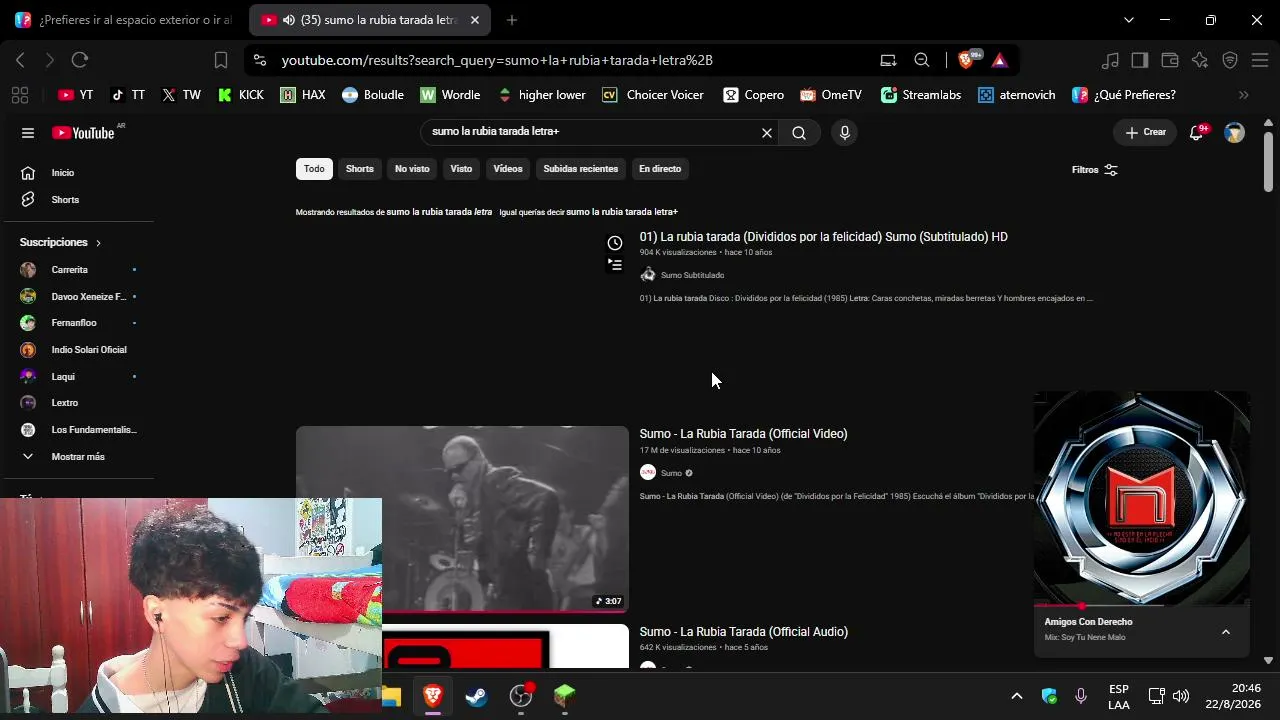Open the tab search dropdown arrow
1280x720 pixels.
click(1129, 20)
